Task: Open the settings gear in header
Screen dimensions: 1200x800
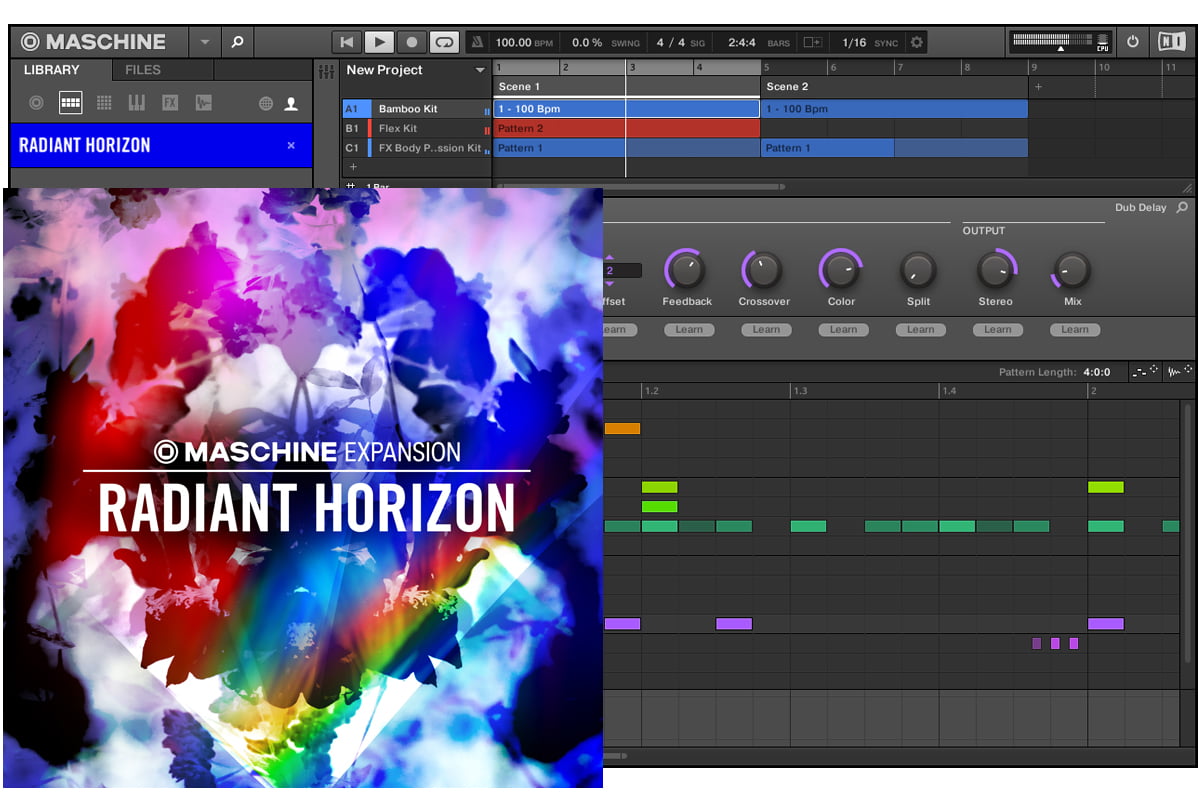Action: point(916,42)
